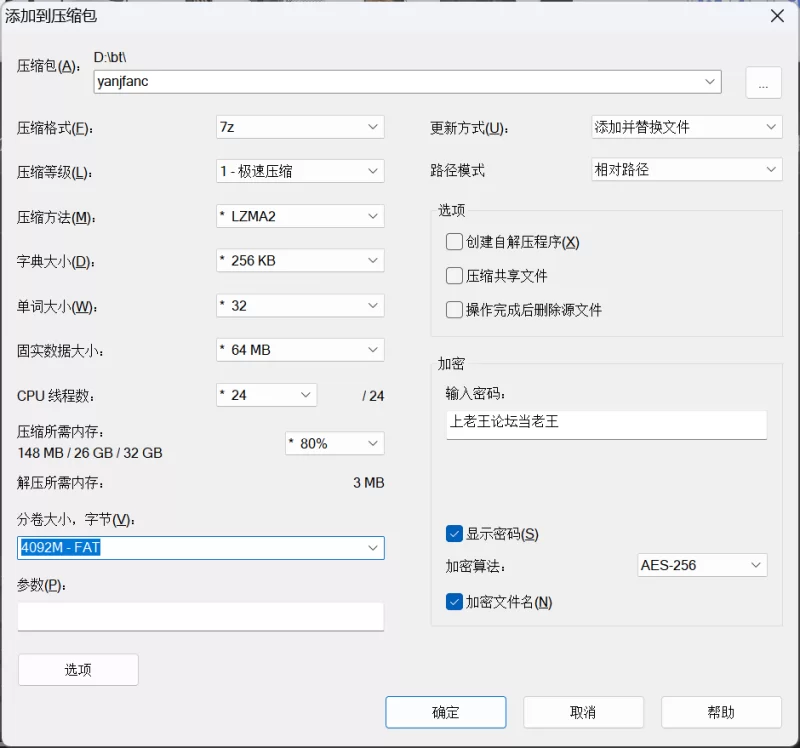Open the 压缩方法 LZMA2 dropdown

coord(300,216)
